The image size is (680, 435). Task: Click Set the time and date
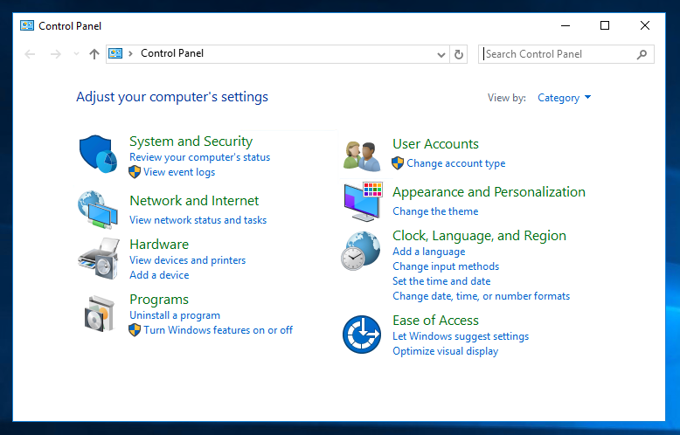coord(441,281)
